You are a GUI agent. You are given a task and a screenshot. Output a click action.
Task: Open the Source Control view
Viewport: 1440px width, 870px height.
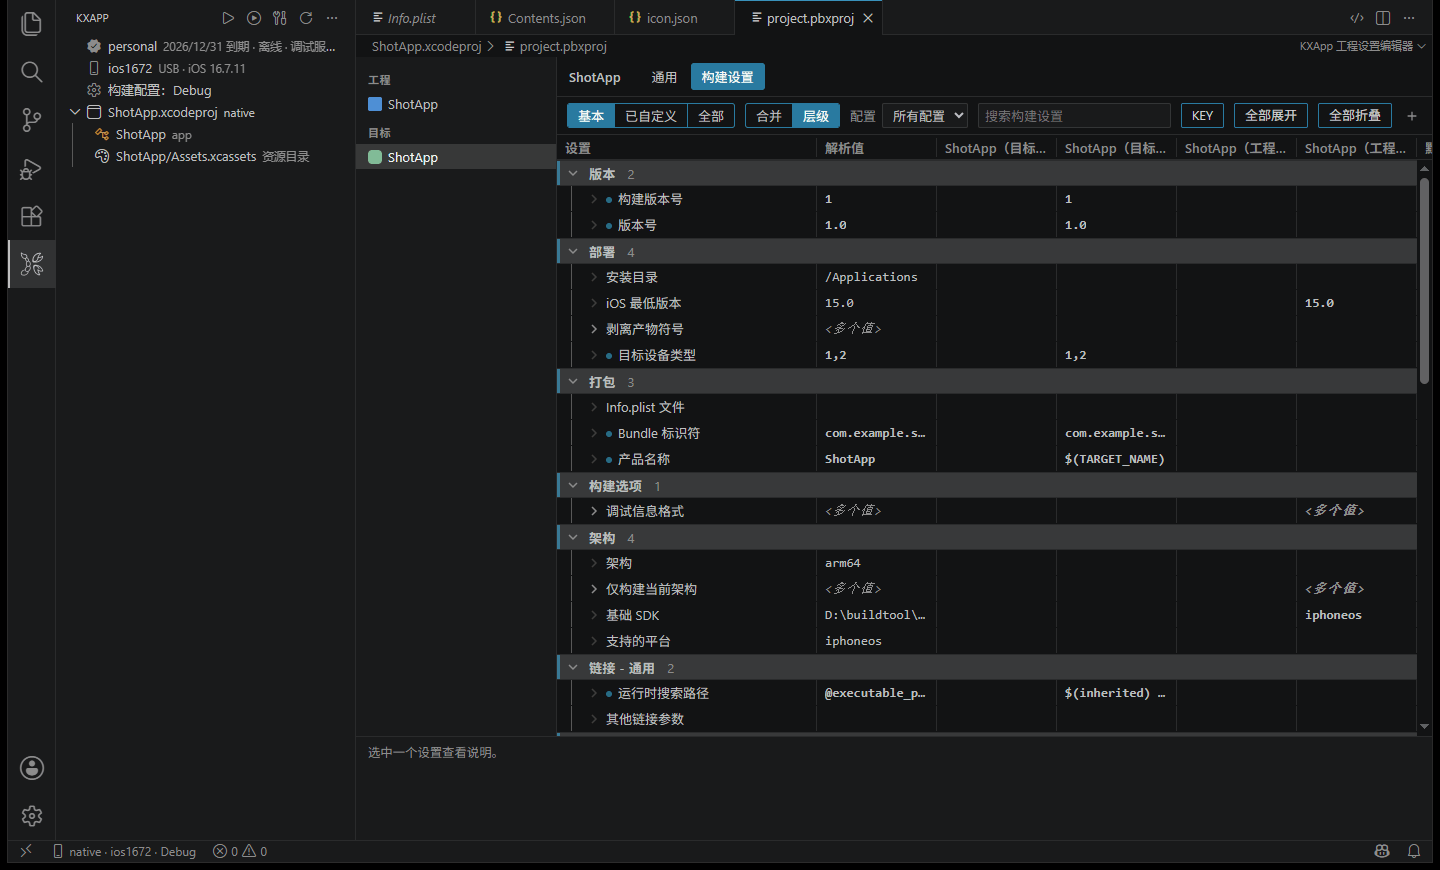coord(32,120)
